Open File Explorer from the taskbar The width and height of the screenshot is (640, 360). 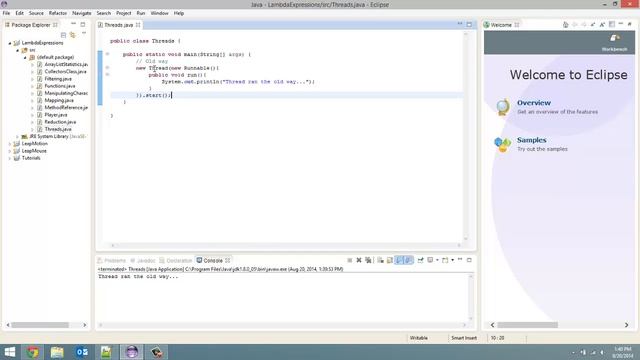pos(57,352)
